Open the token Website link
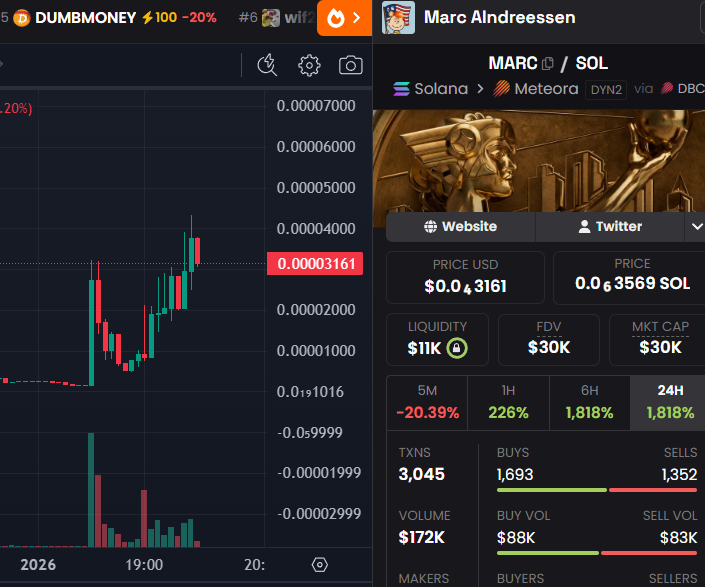Screen dimensions: 705x587 (x=460, y=227)
